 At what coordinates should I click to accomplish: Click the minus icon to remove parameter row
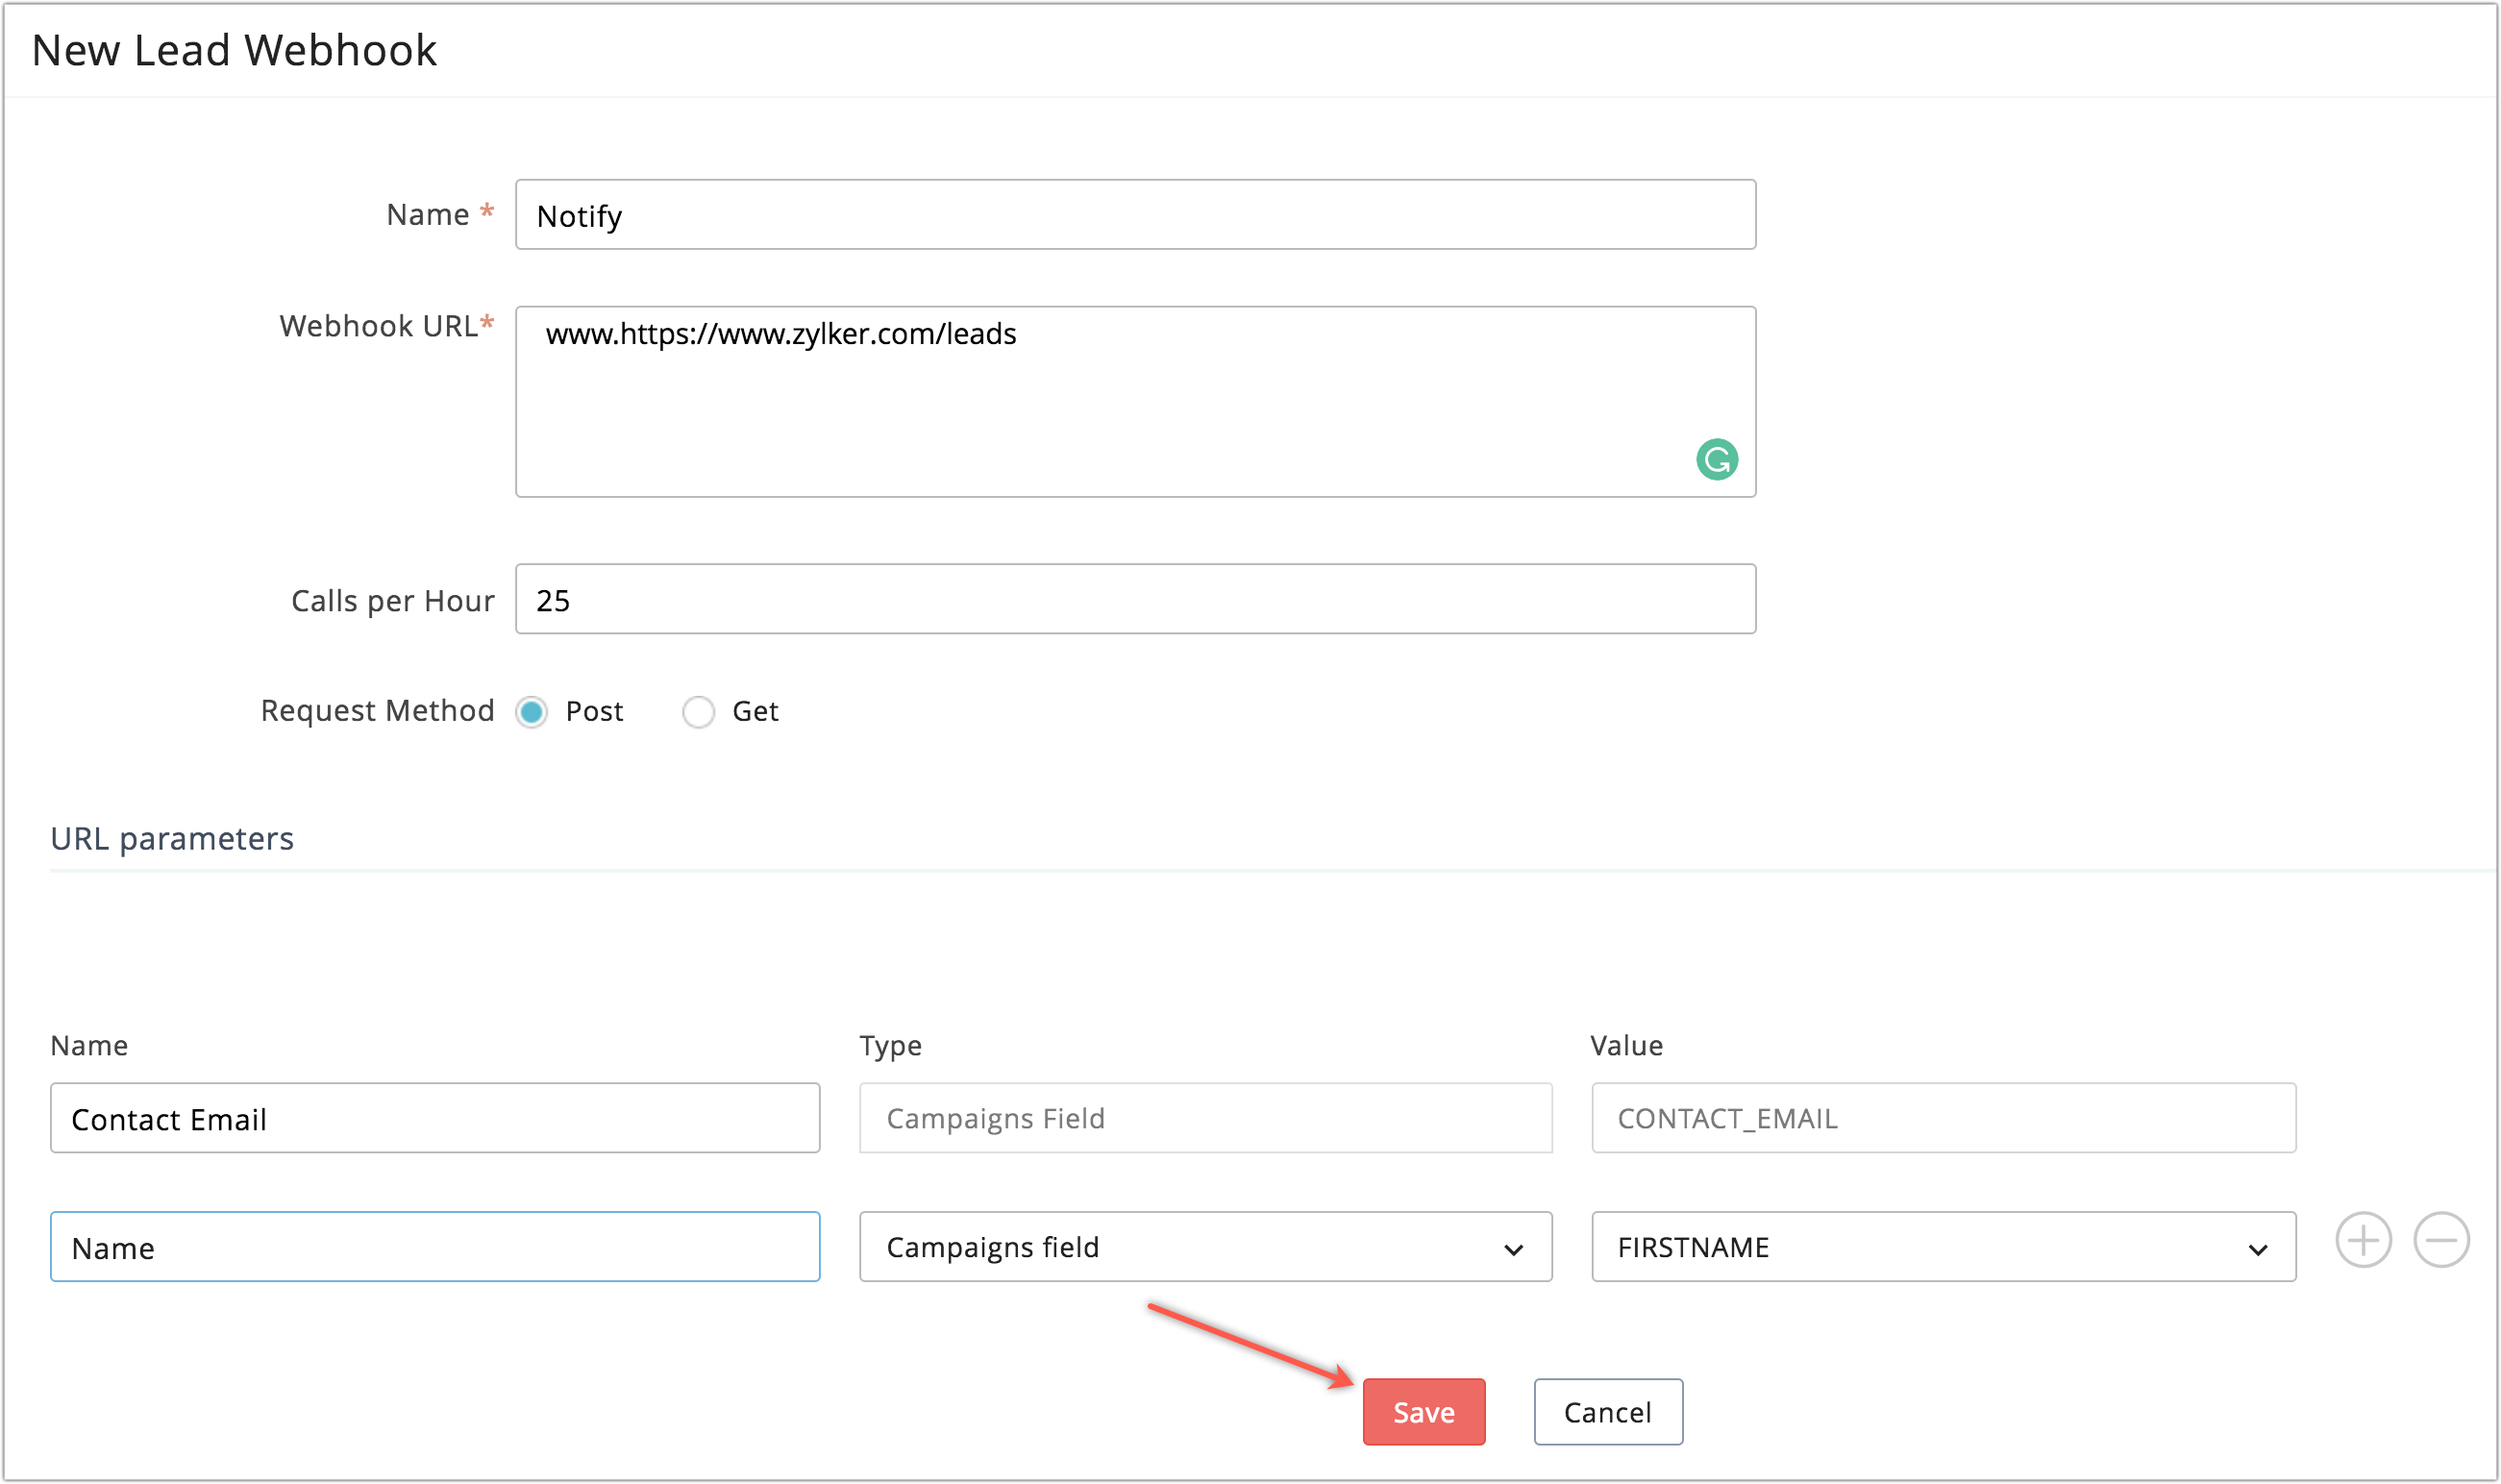[x=2441, y=1240]
